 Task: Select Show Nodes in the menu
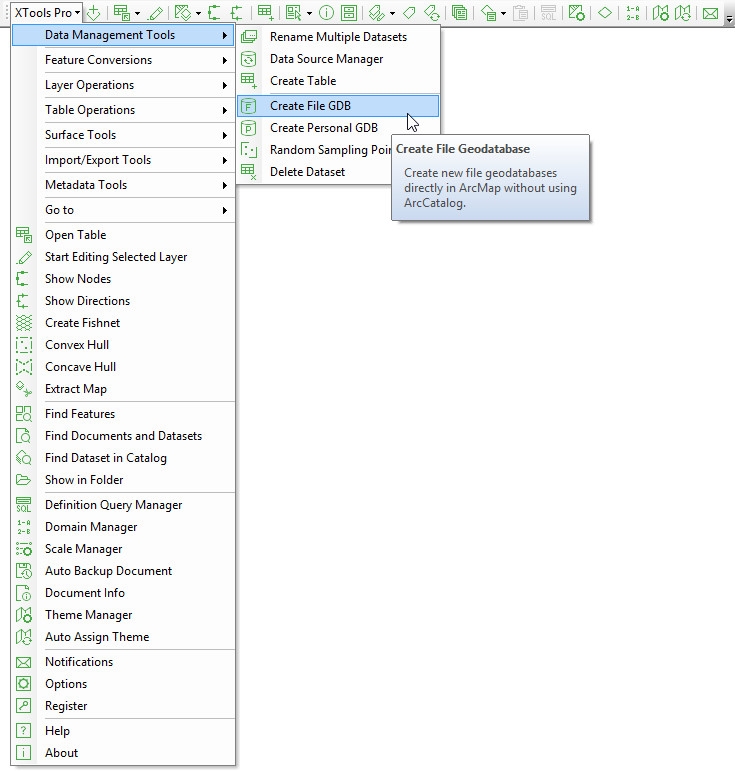click(123, 279)
